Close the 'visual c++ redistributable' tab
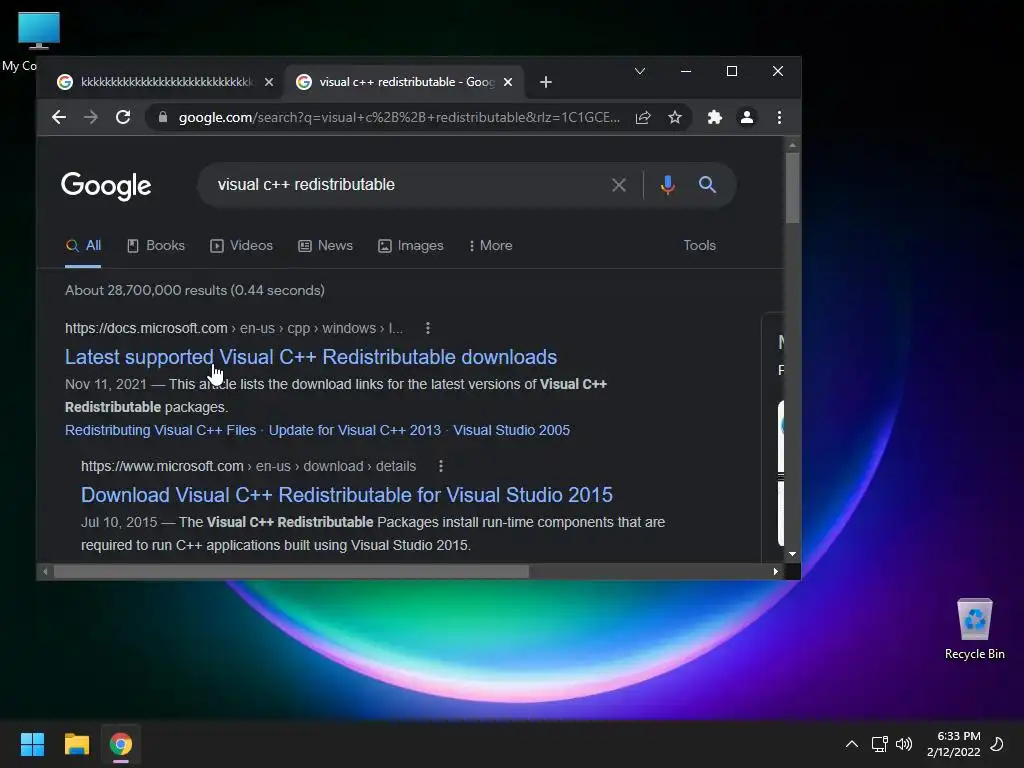The width and height of the screenshot is (1024, 768). coord(508,82)
